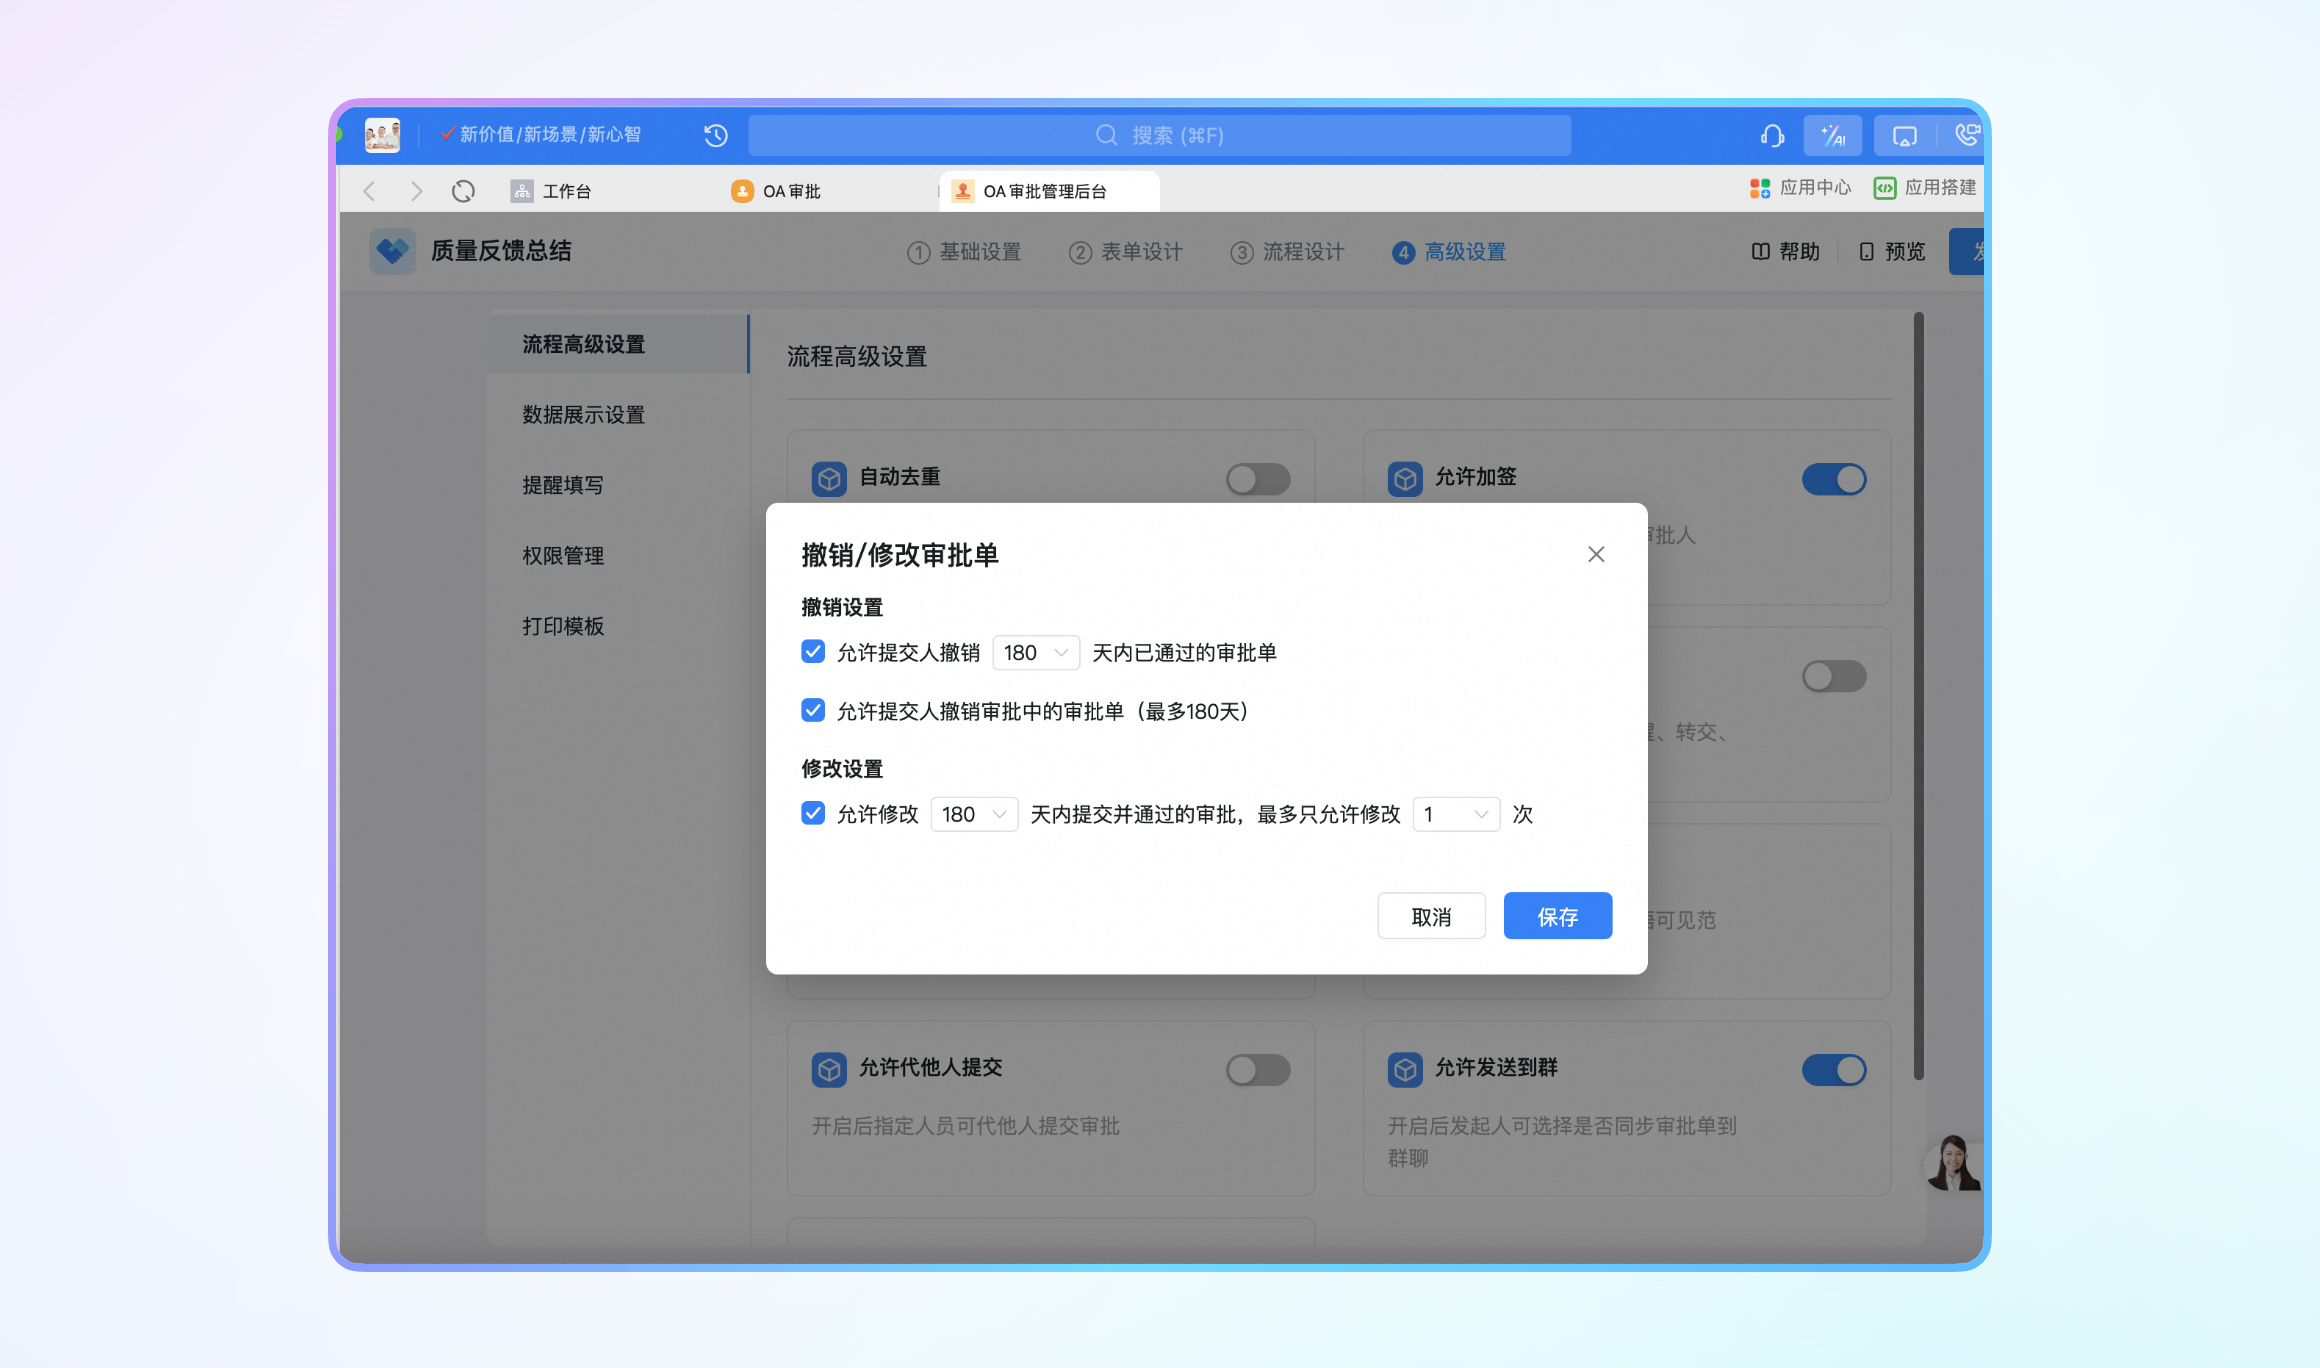The height and width of the screenshot is (1368, 2320).
Task: Uncheck the 允许修改 checkbox
Action: [x=813, y=813]
